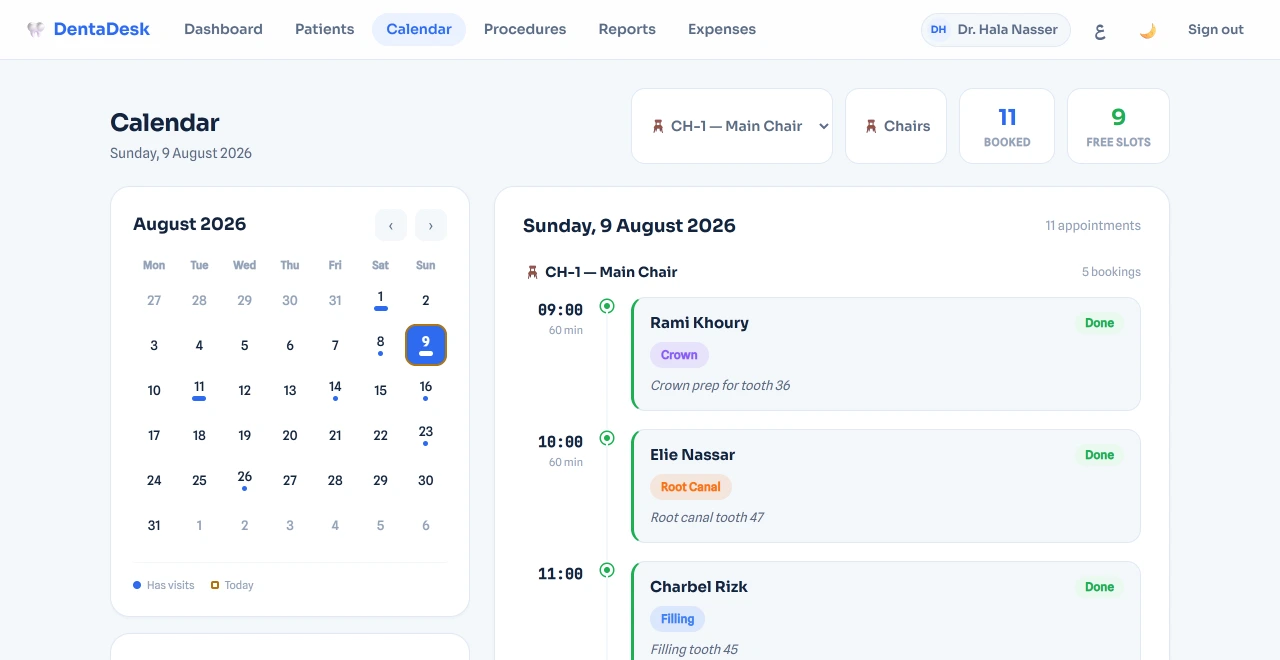Click the status dot for the 09:00 appointment
1280x660 pixels.
[x=607, y=306]
